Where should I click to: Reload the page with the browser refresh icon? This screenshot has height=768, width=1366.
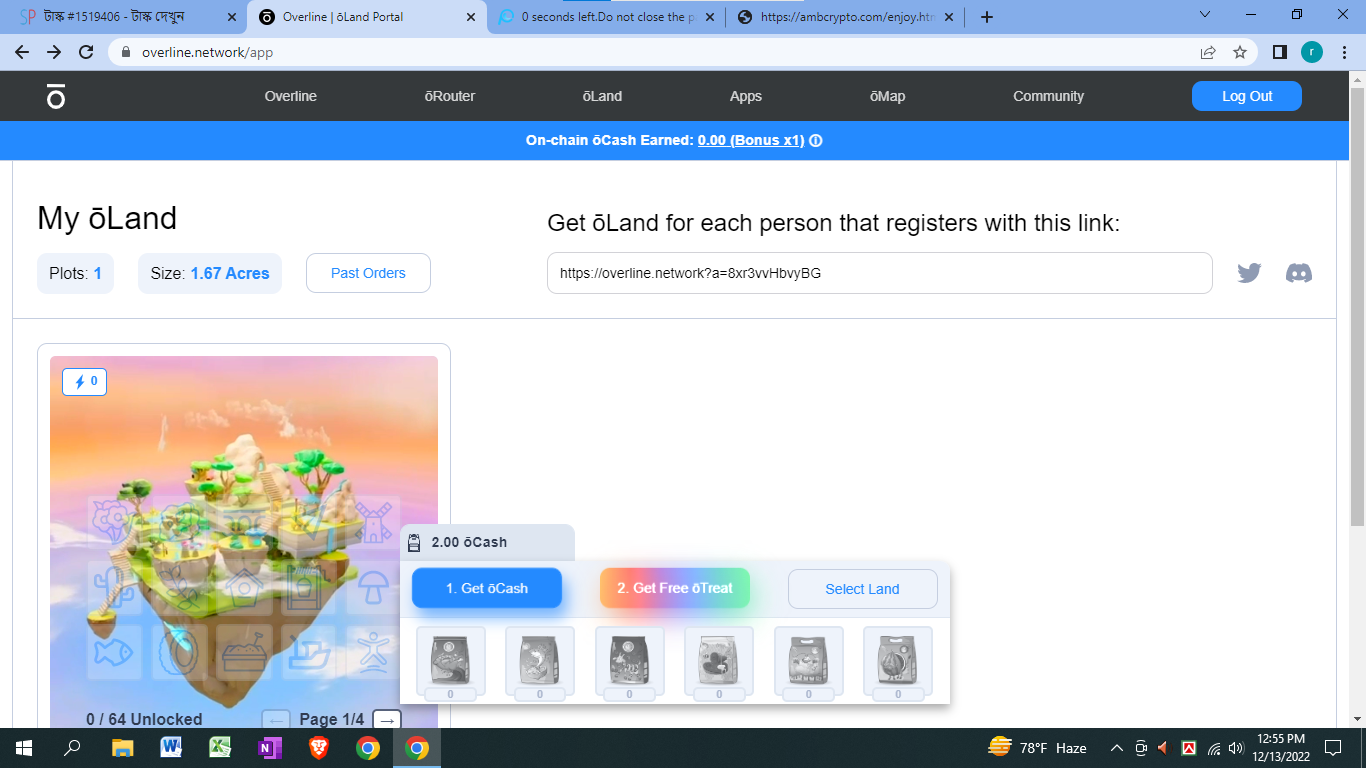tap(86, 52)
